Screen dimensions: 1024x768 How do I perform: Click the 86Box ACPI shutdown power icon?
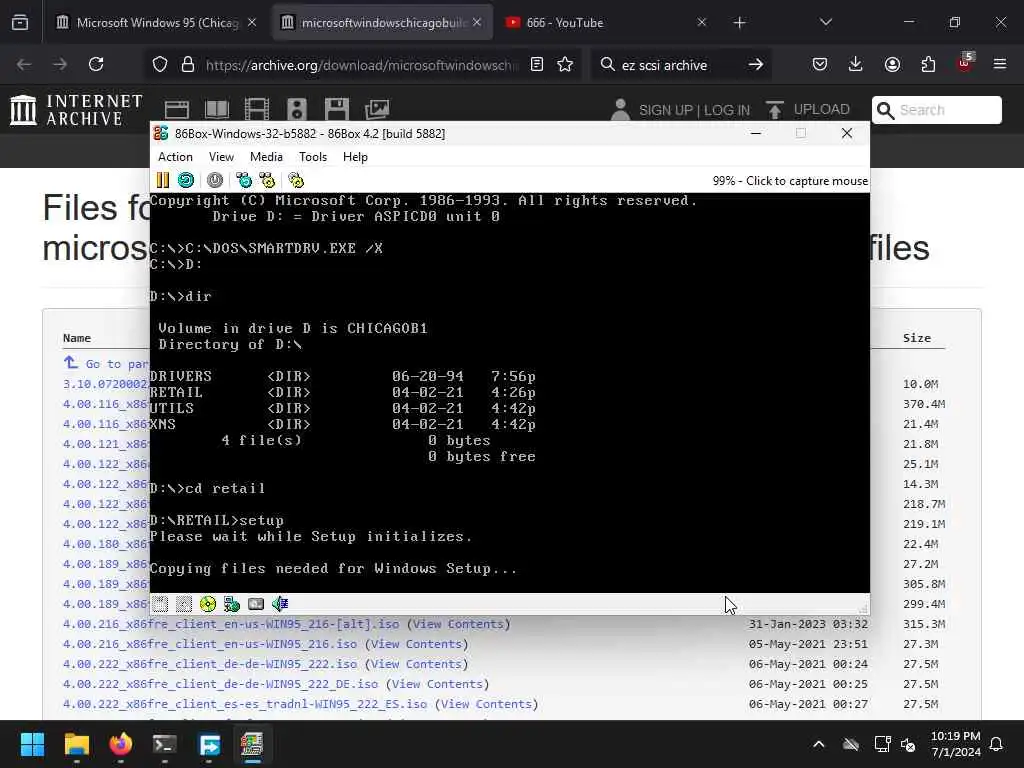(215, 180)
